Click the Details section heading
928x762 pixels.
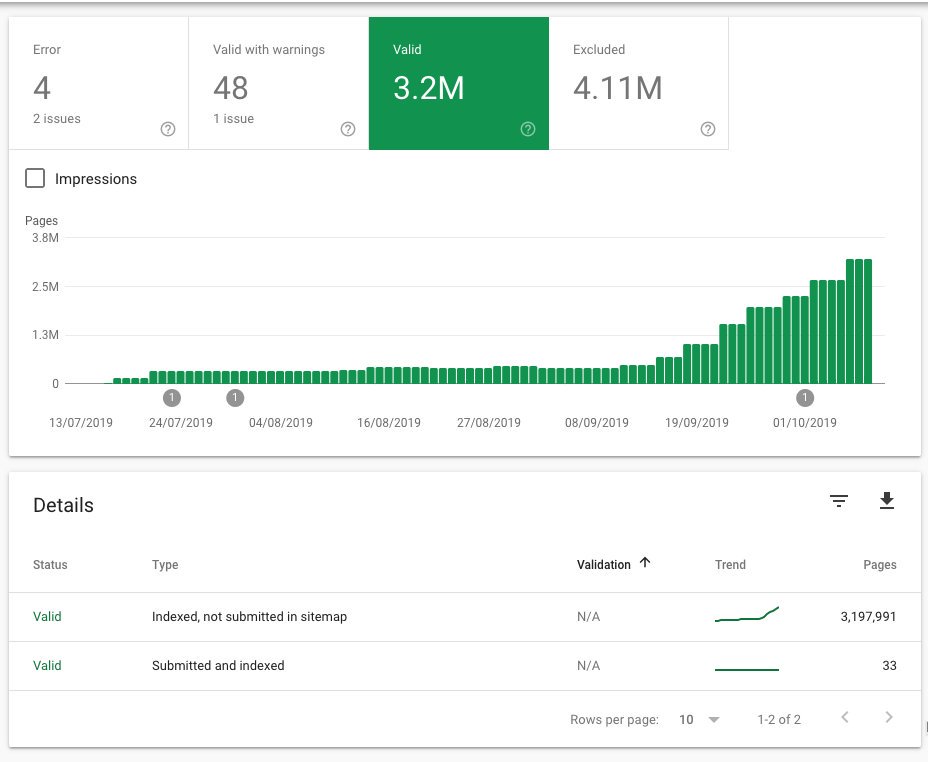pyautogui.click(x=63, y=505)
